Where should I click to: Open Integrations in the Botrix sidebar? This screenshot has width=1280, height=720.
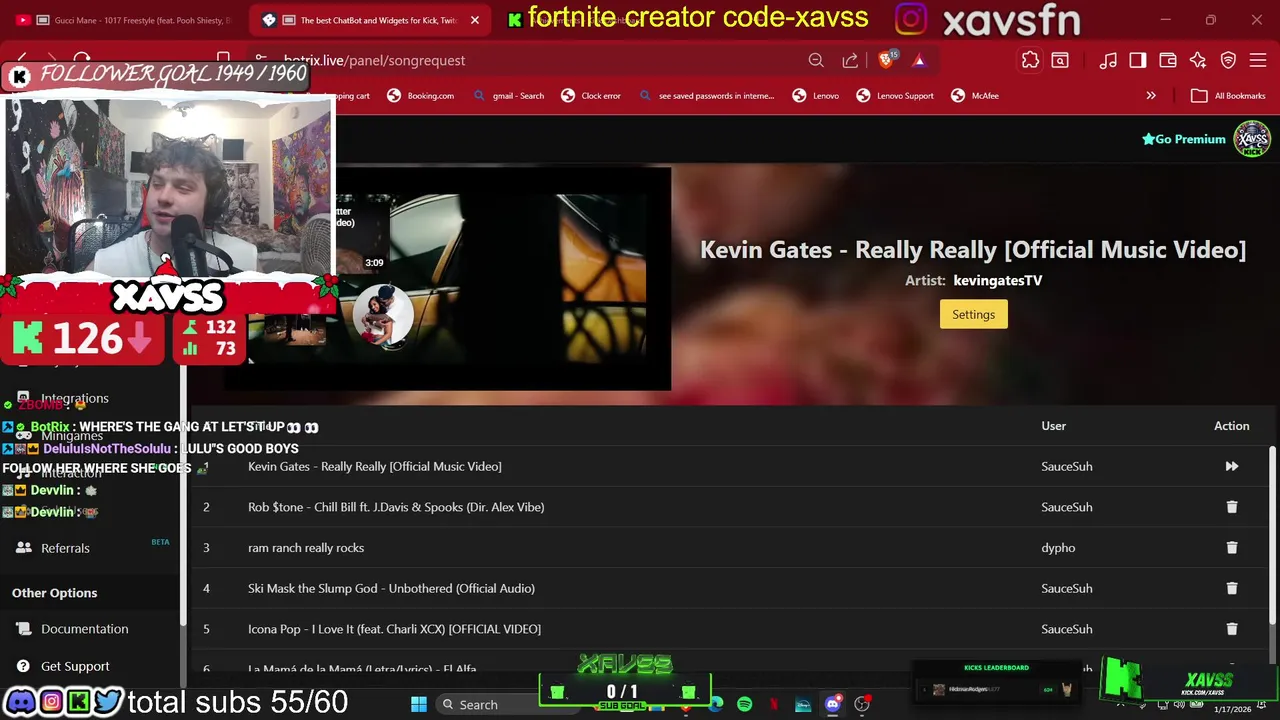[x=74, y=398]
